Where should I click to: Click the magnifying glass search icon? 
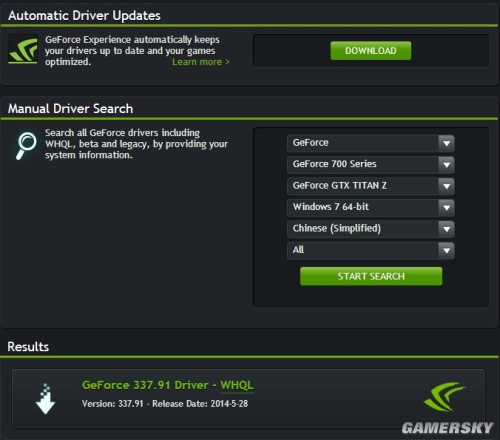(x=26, y=146)
